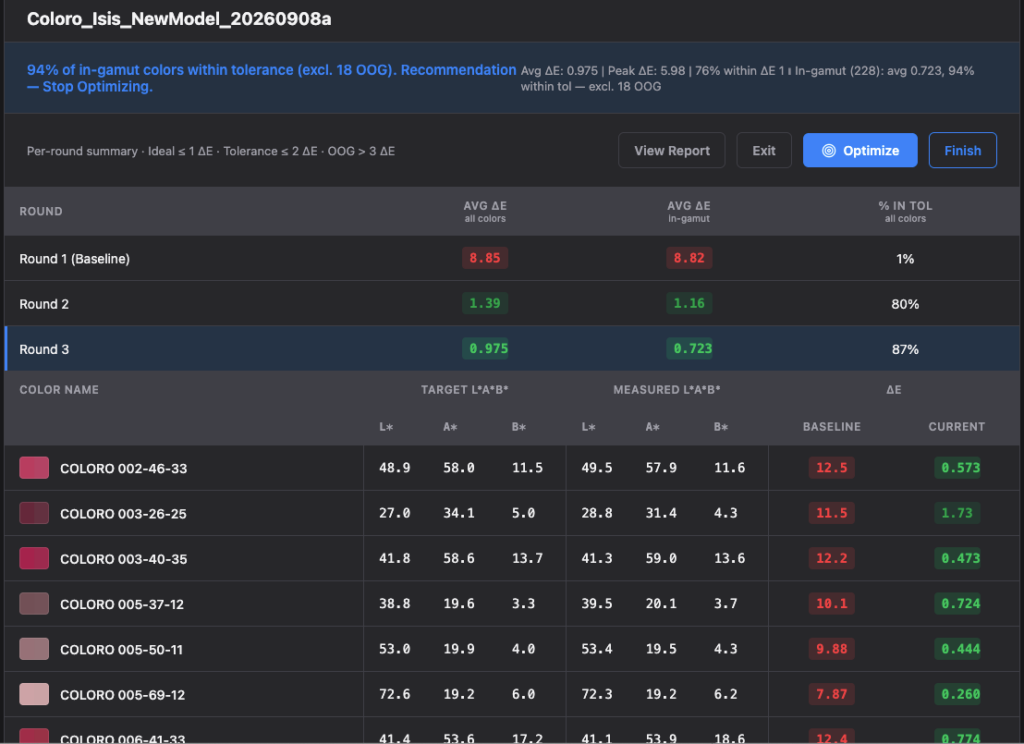Image resolution: width=1024 pixels, height=744 pixels.
Task: Click the 12.5 baseline ΔE badge
Action: (x=831, y=468)
